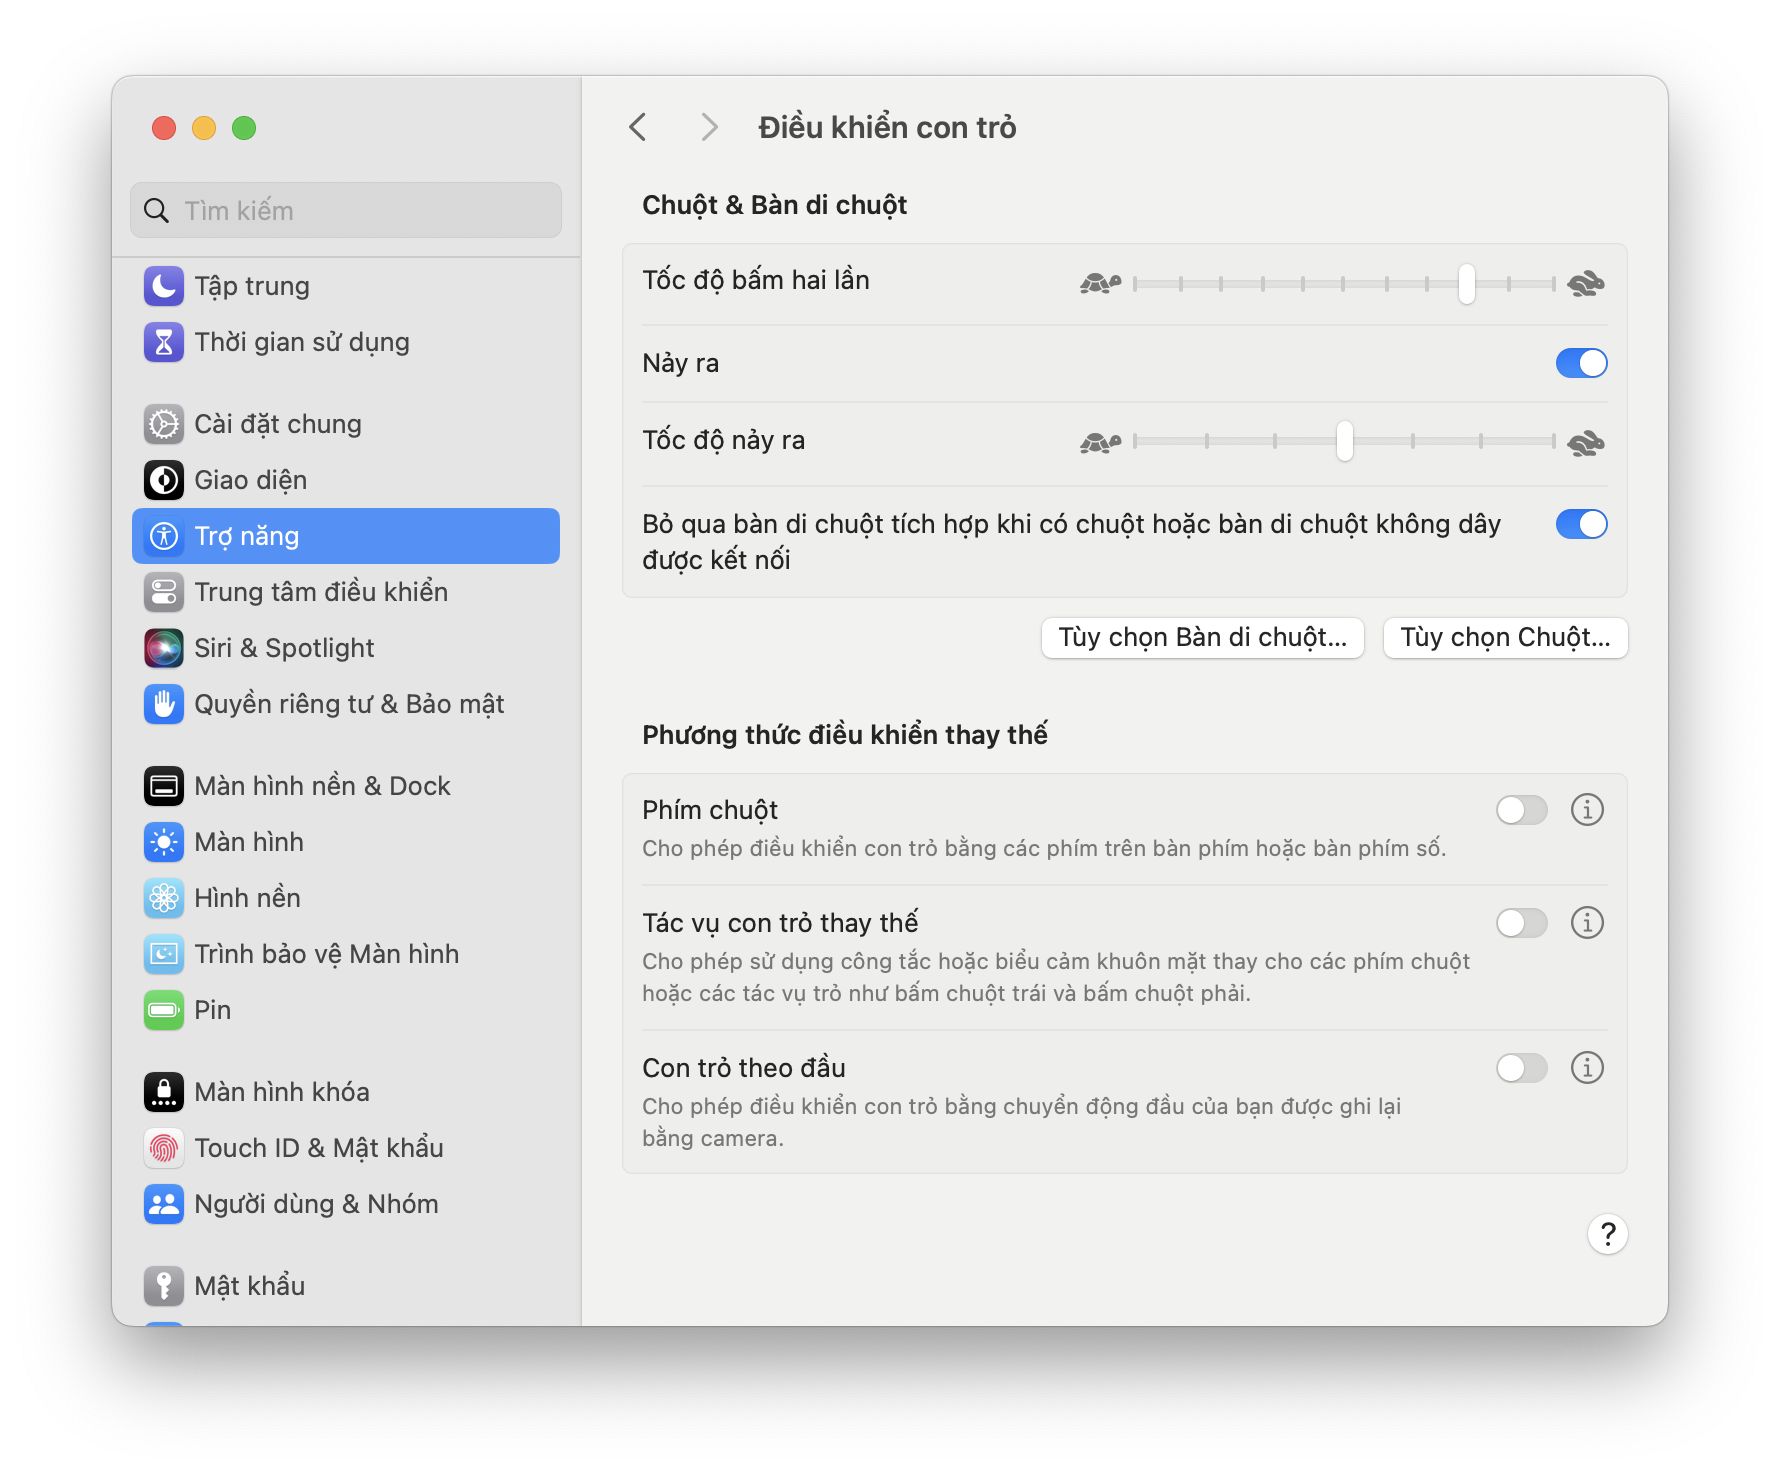Go forward with the right chevron
The width and height of the screenshot is (1780, 1474).
(x=709, y=127)
